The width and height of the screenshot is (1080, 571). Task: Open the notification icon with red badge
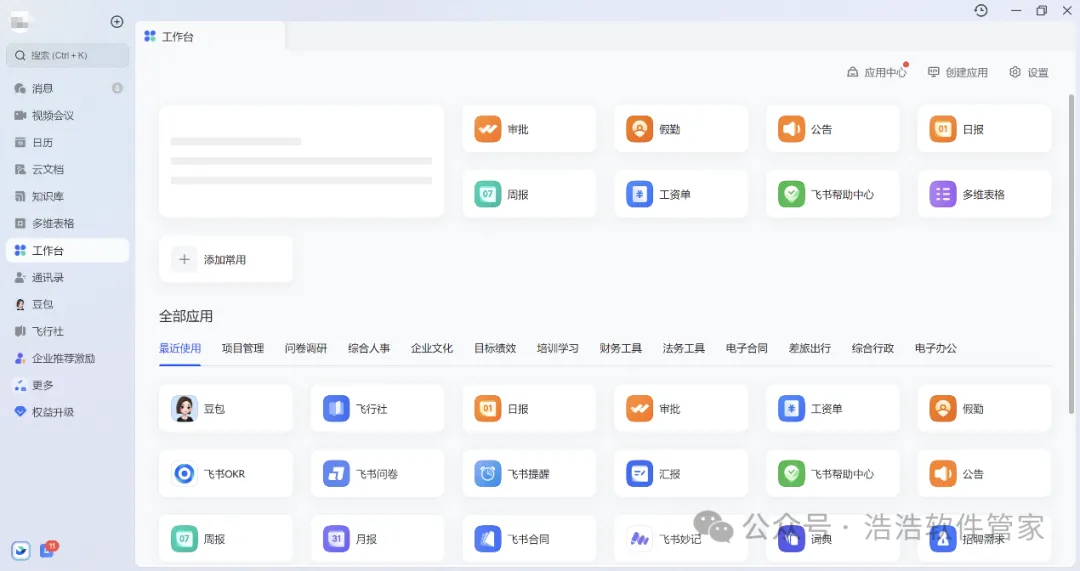48,550
